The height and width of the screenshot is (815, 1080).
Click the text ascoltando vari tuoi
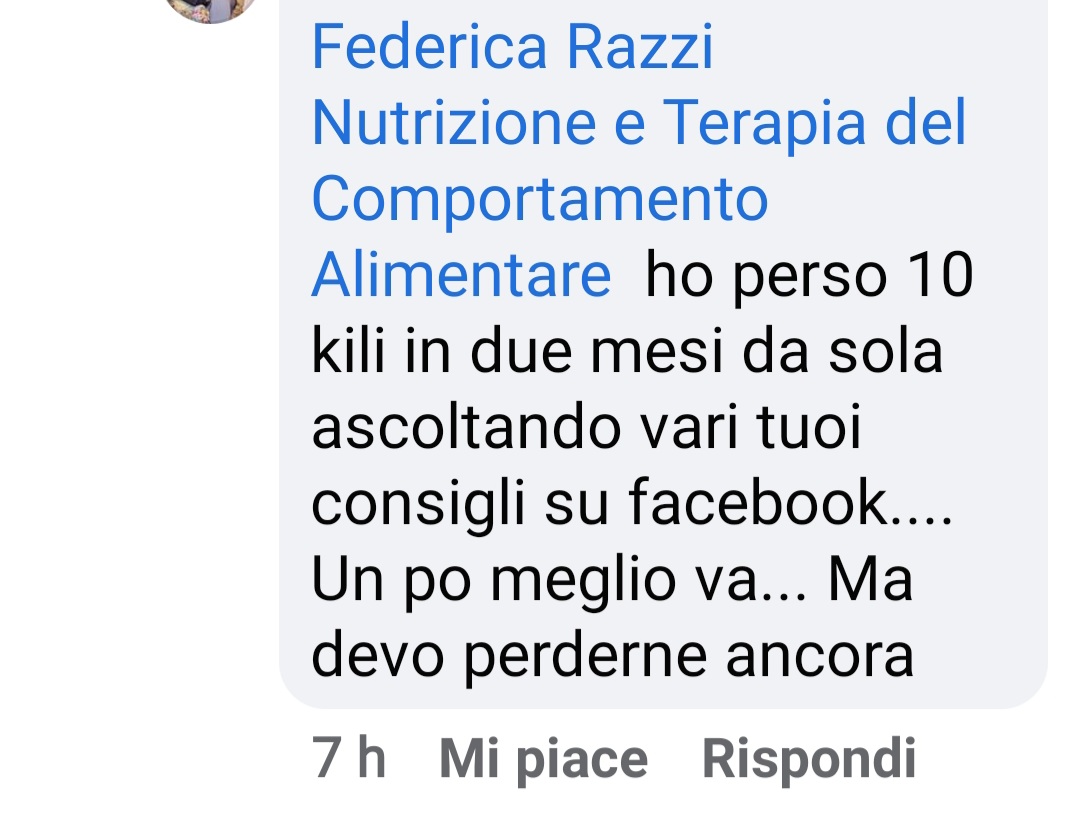[x=586, y=426]
